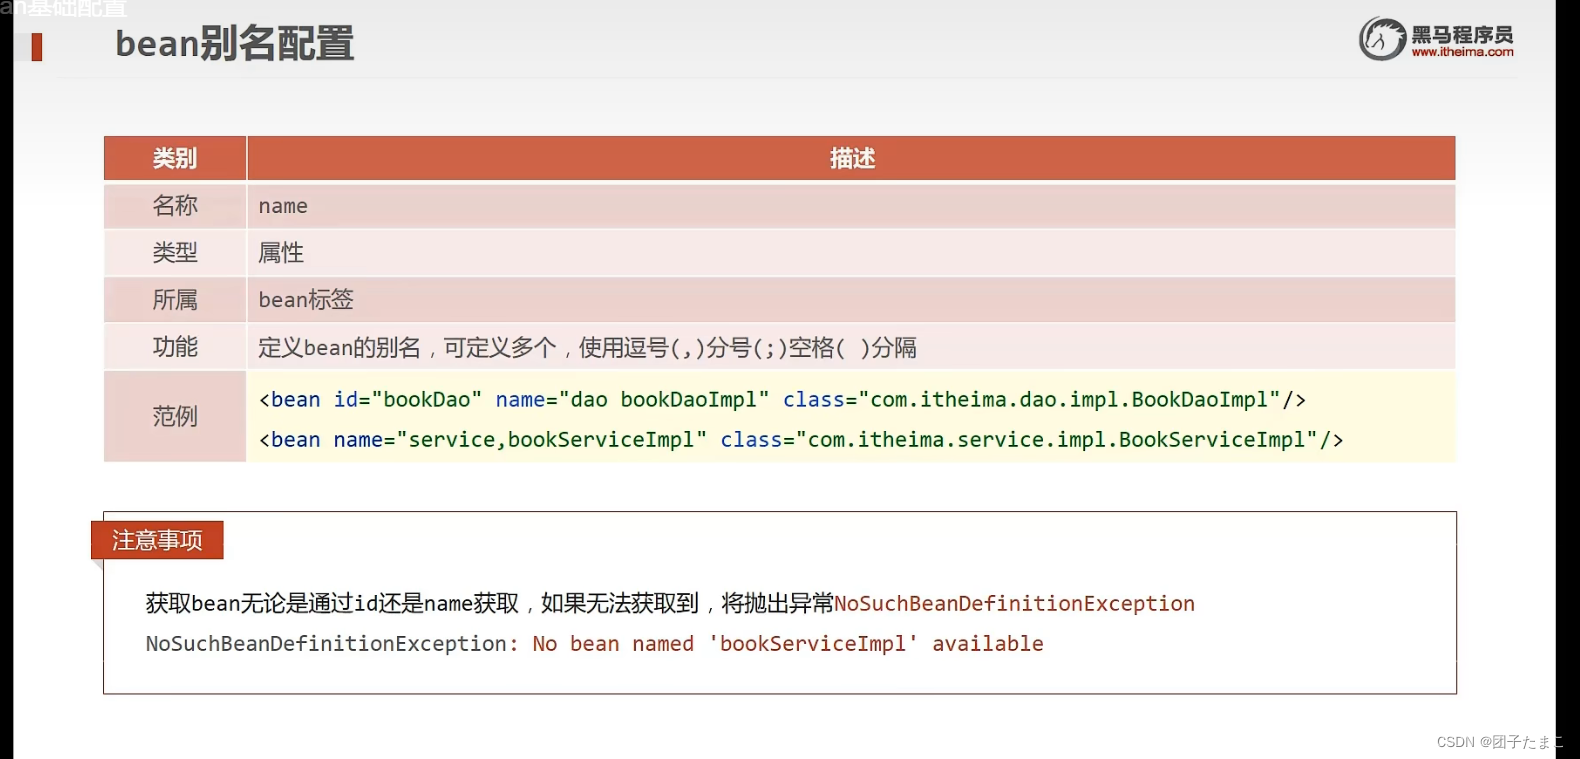Image resolution: width=1580 pixels, height=759 pixels.
Task: Click the '名称' row label
Action: pos(175,205)
